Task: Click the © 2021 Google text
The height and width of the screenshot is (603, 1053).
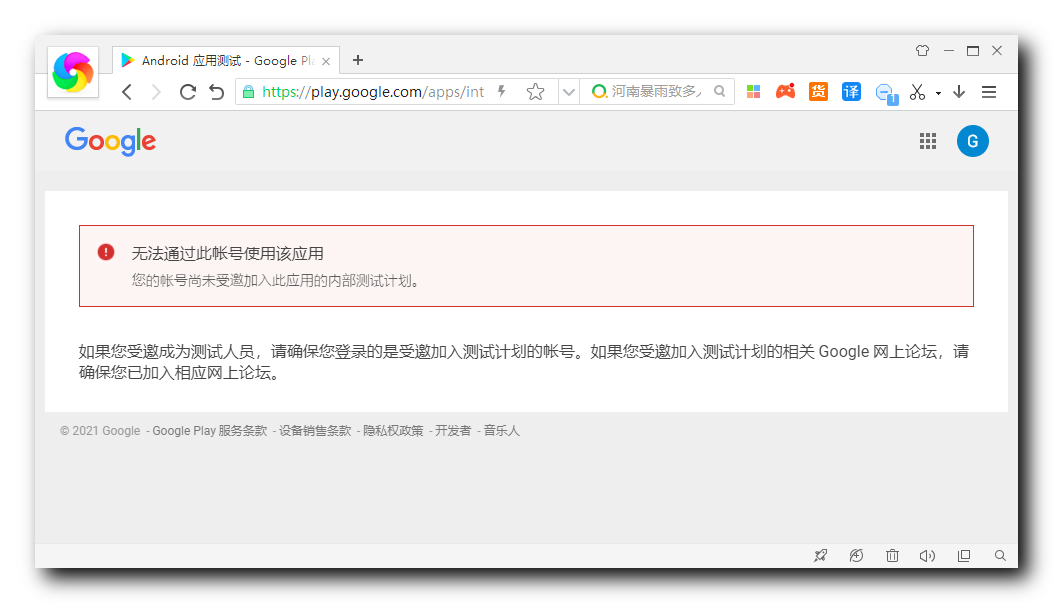Action: 100,430
